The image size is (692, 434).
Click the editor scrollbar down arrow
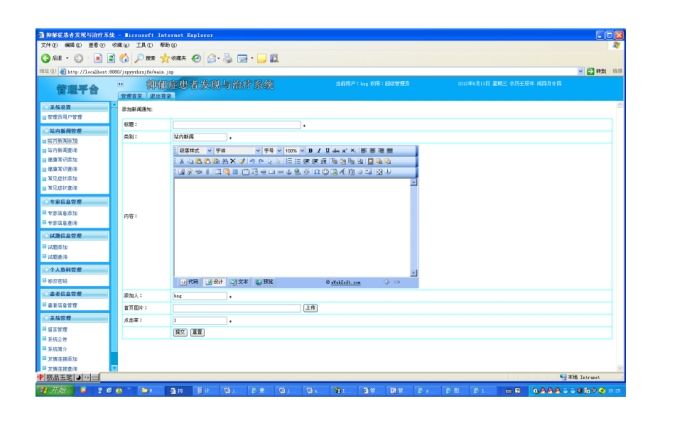pyautogui.click(x=414, y=273)
